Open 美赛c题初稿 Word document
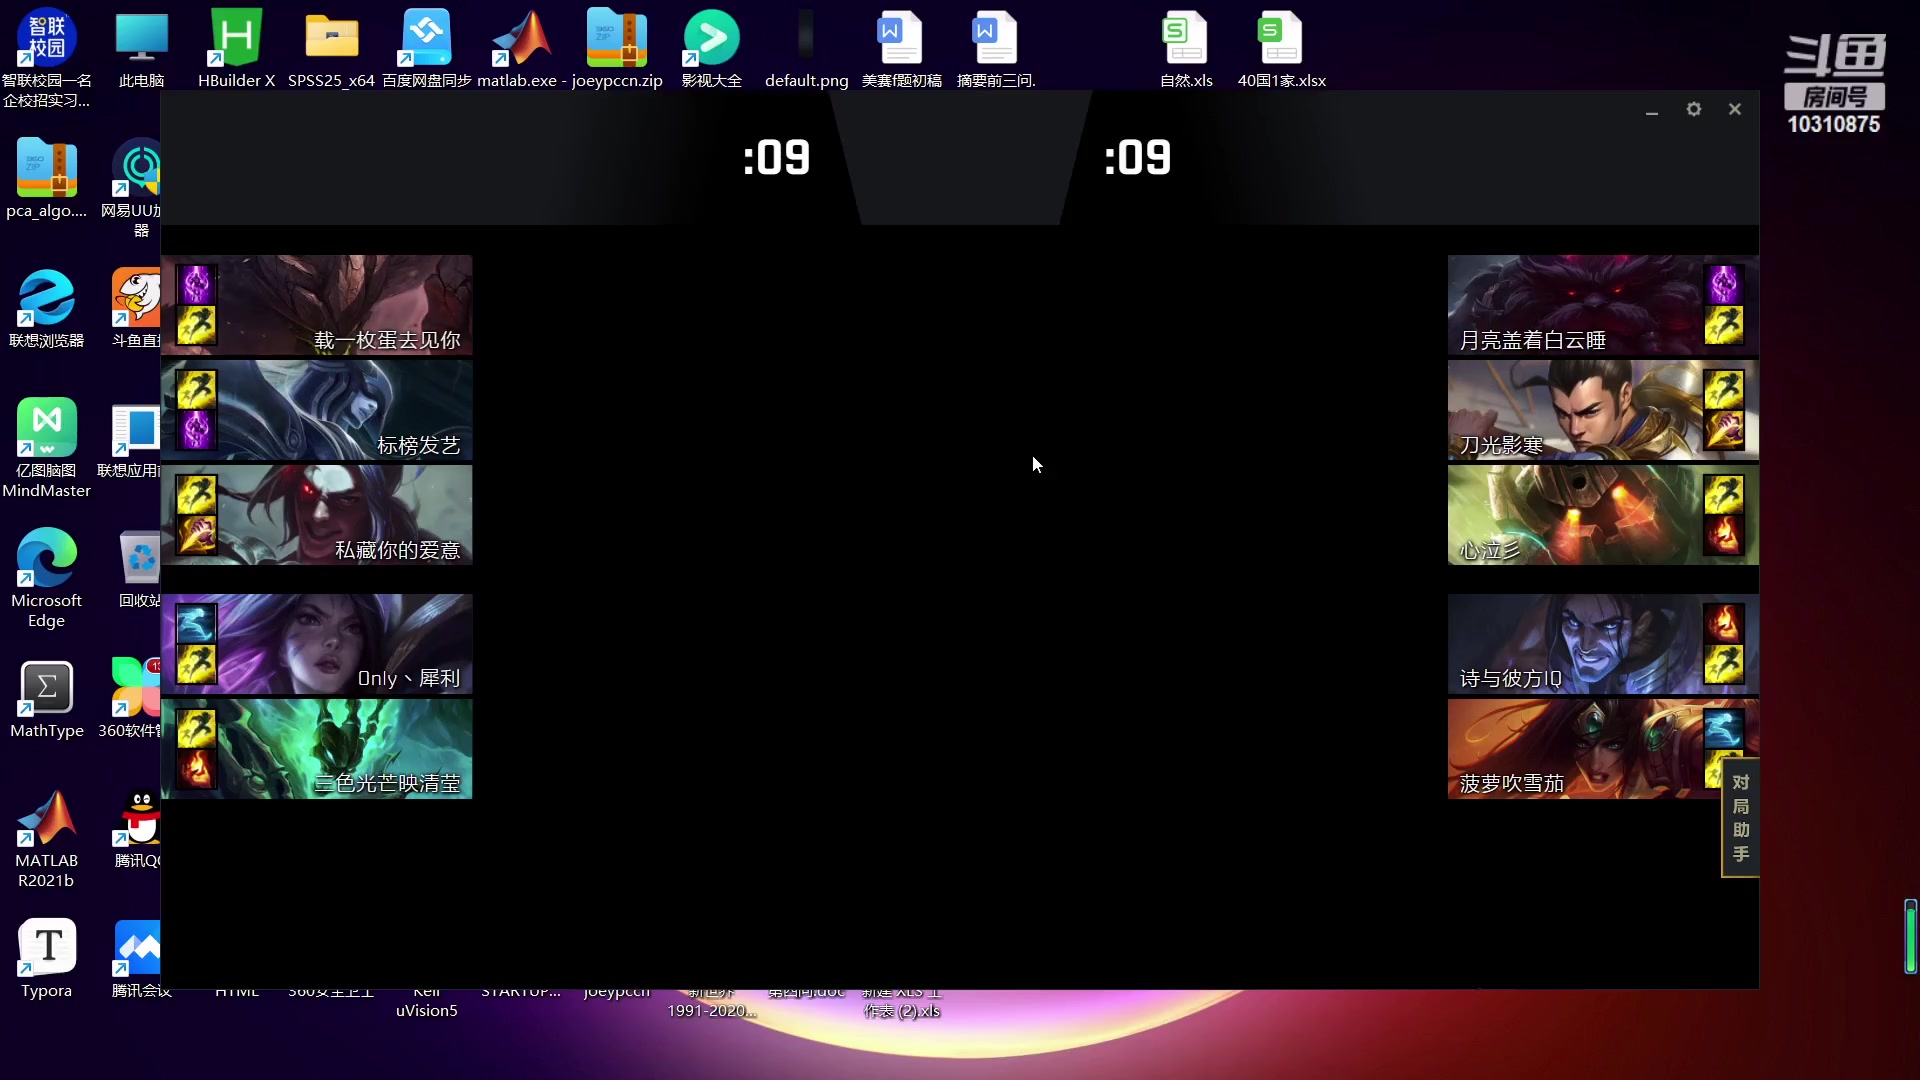Image resolution: width=1920 pixels, height=1080 pixels. pyautogui.click(x=901, y=48)
